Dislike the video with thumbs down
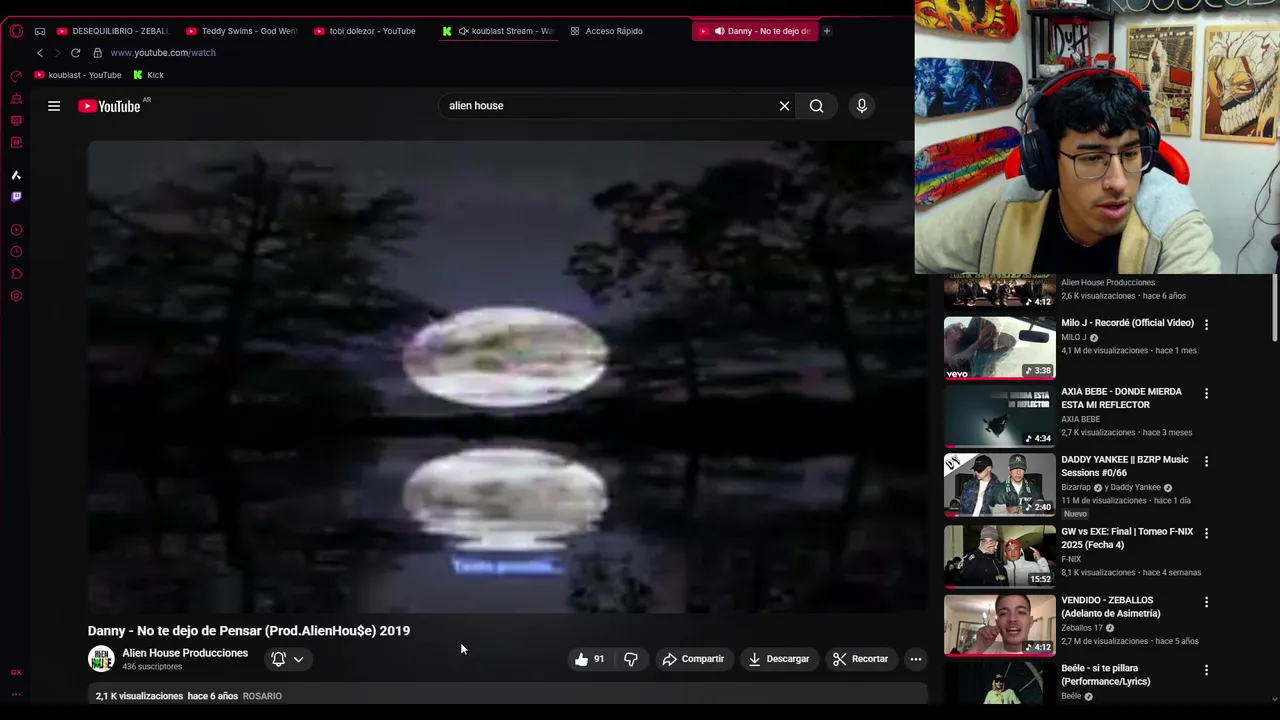1280x720 pixels. pyautogui.click(x=631, y=659)
